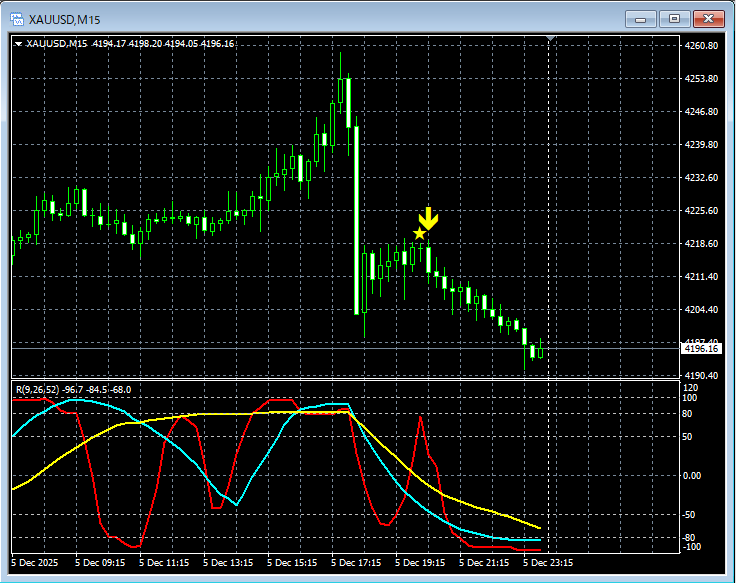Click the 5 Dec 23:15 time axis label

point(548,562)
